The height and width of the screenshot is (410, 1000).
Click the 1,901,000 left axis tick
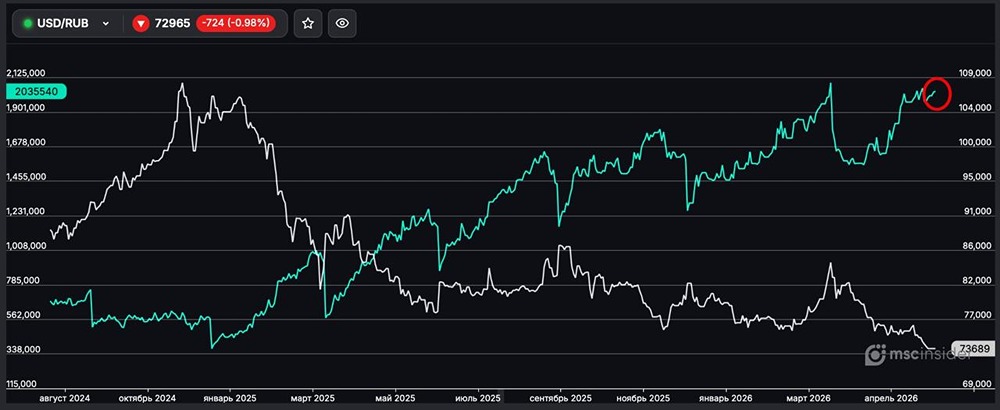coord(26,108)
